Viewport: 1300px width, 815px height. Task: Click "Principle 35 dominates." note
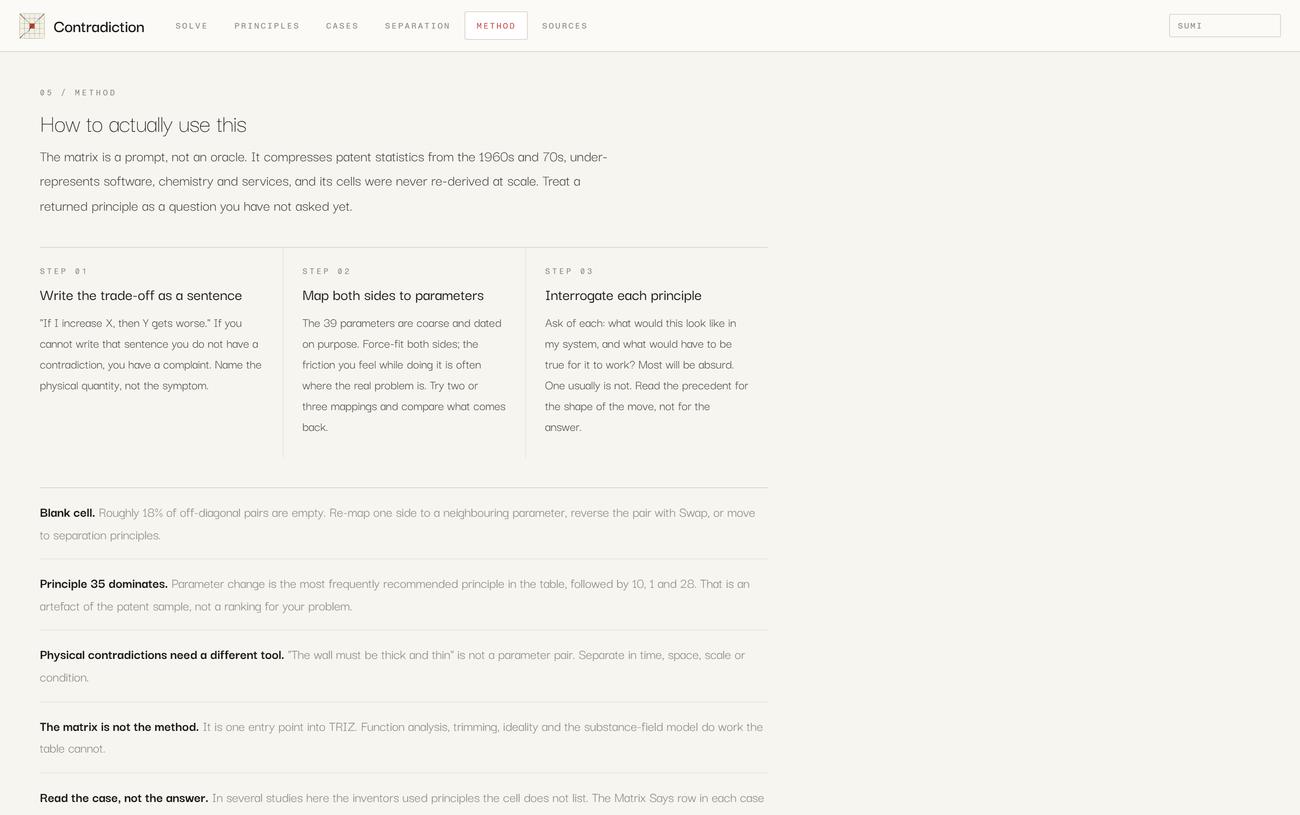404,595
